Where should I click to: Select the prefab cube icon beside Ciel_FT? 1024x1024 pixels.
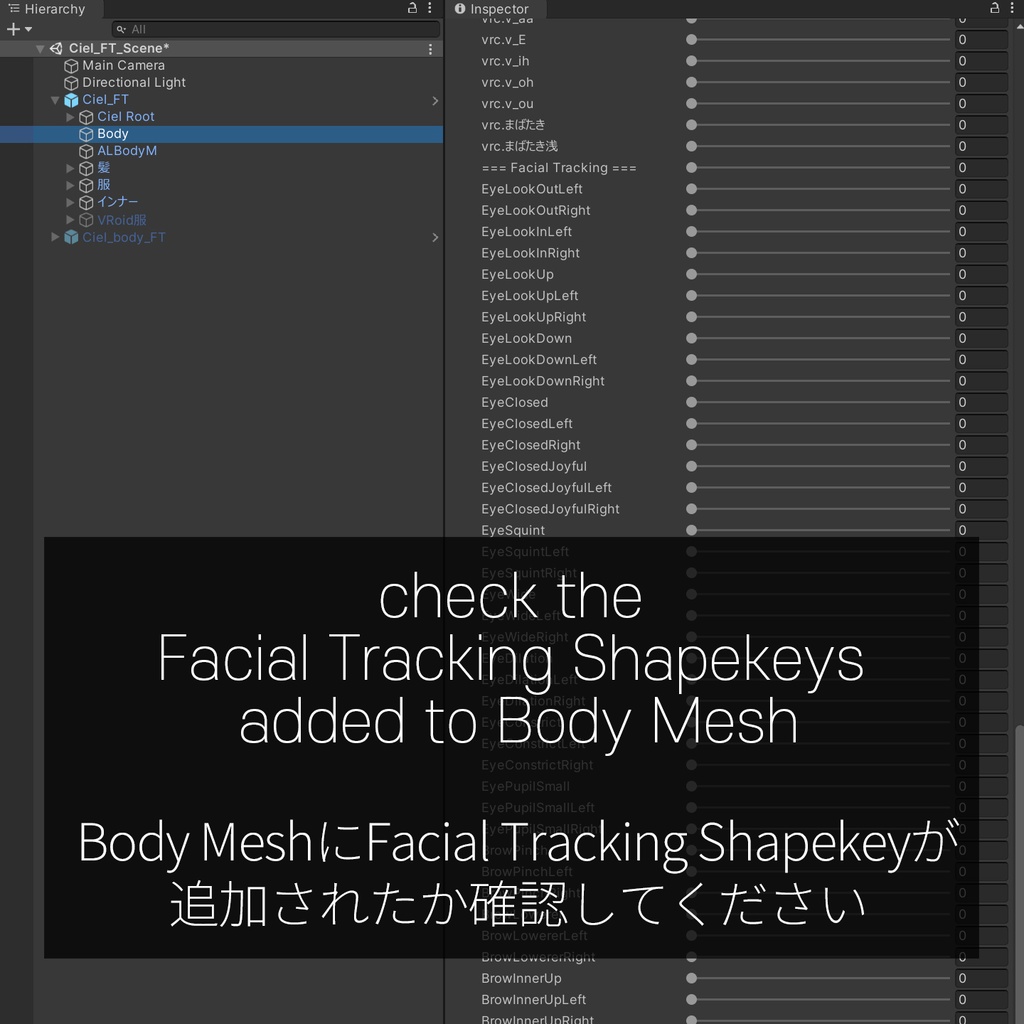coord(71,99)
